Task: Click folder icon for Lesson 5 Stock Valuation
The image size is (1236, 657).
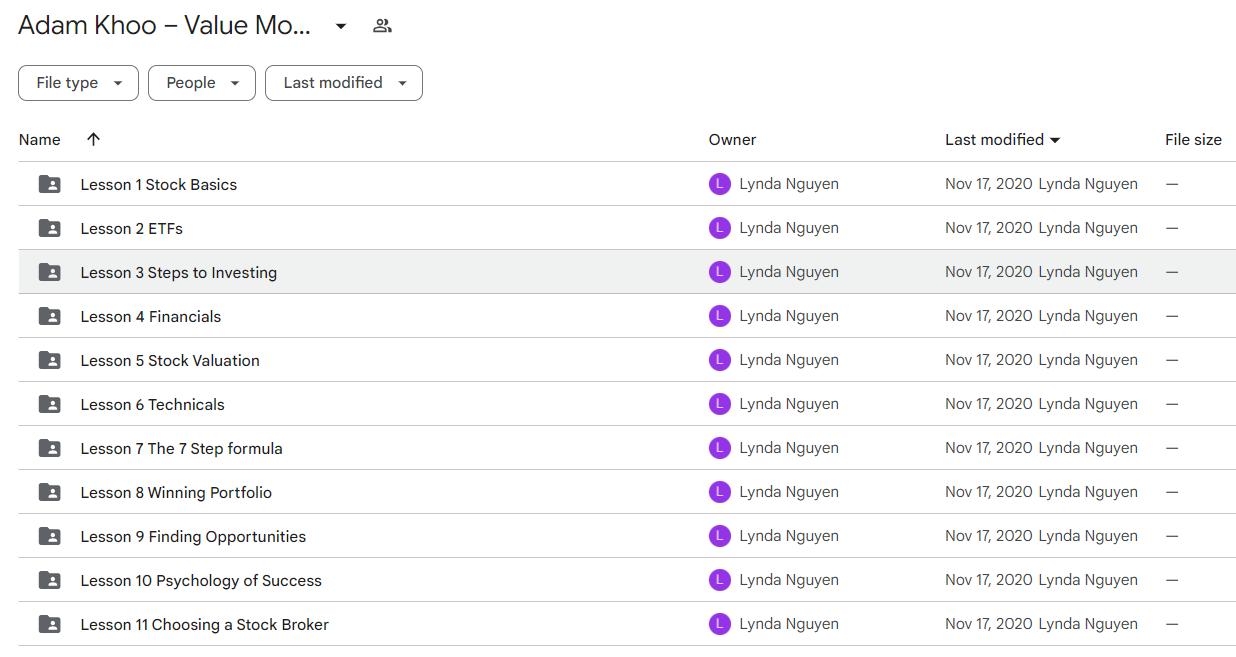Action: coord(49,360)
